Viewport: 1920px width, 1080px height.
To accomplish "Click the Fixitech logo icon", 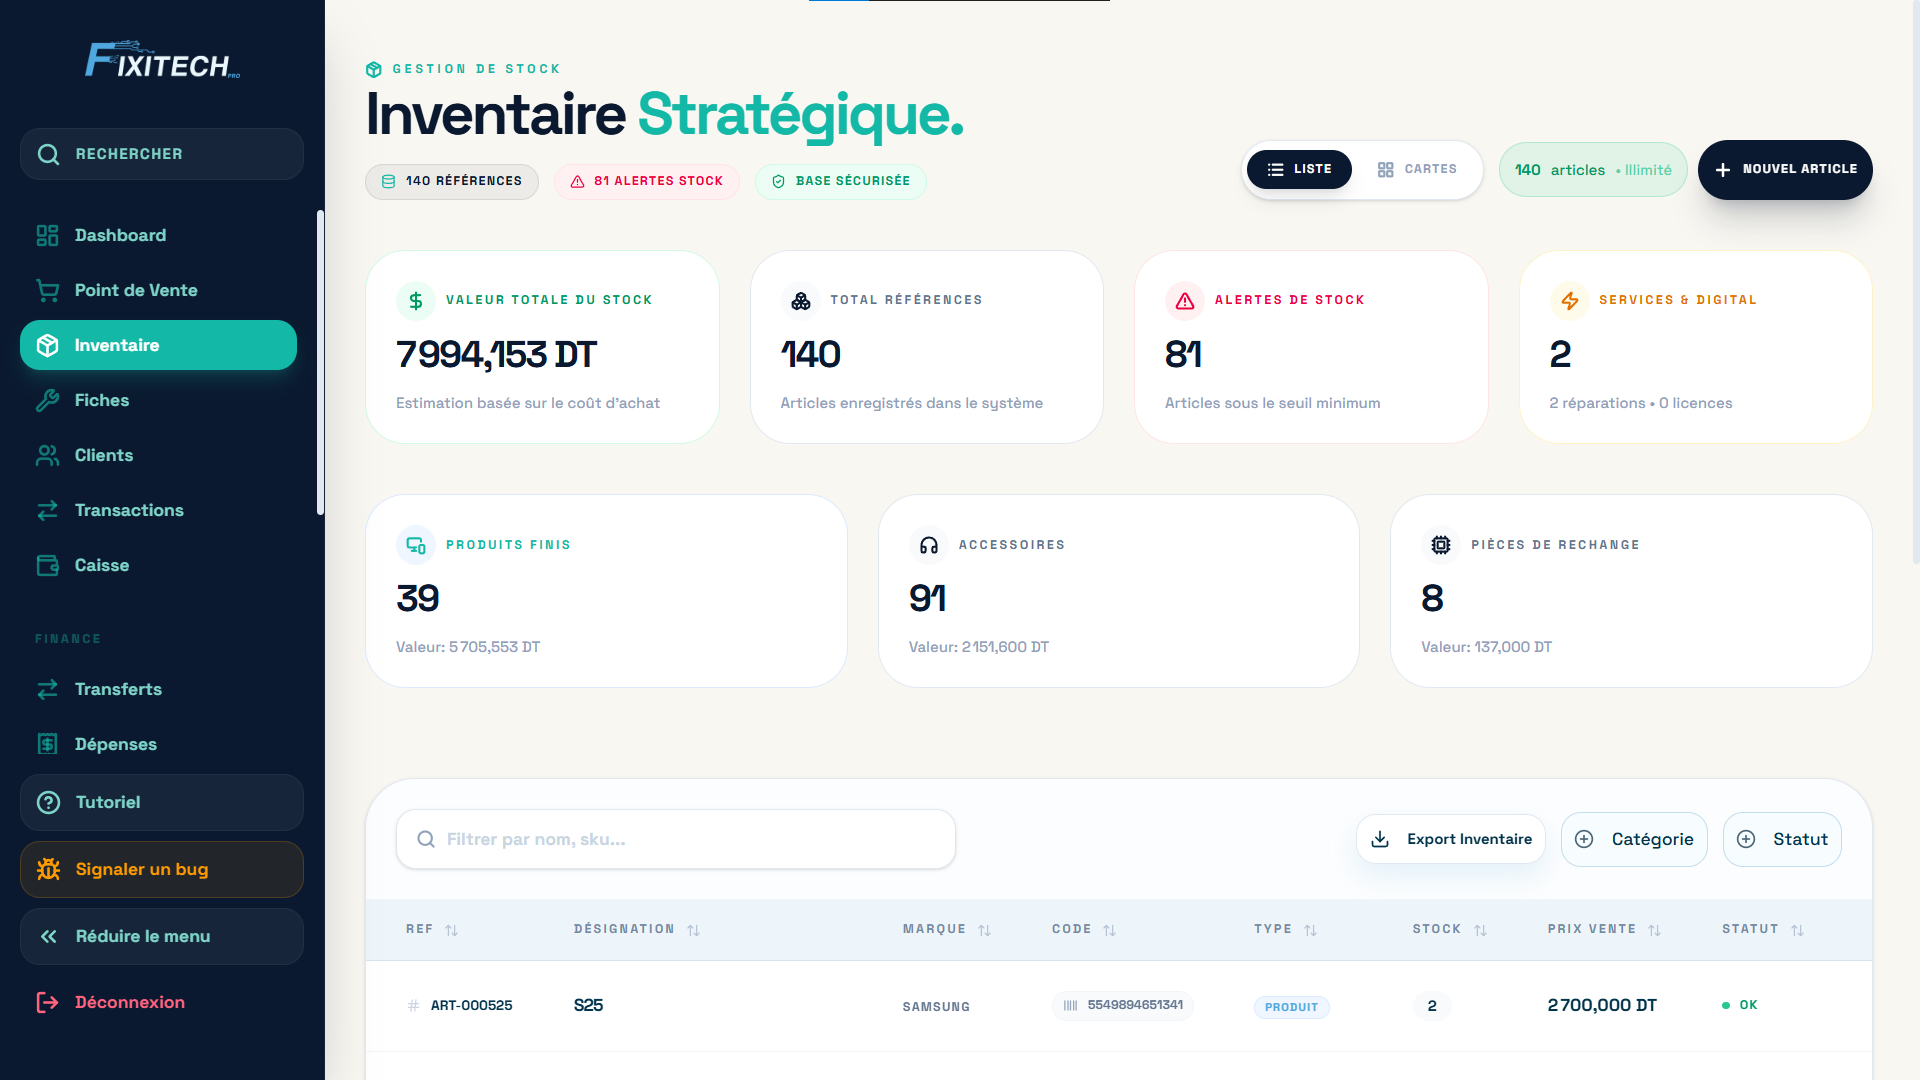I will tap(162, 60).
